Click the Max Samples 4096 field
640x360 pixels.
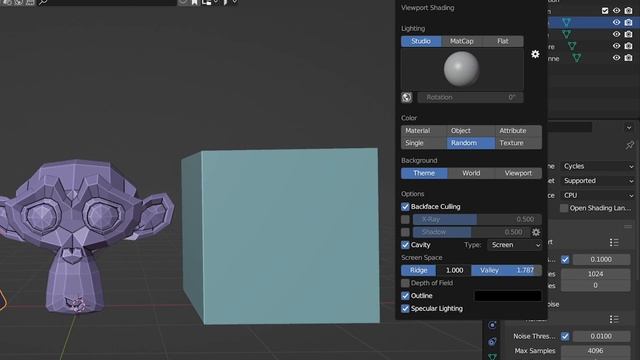596,351
